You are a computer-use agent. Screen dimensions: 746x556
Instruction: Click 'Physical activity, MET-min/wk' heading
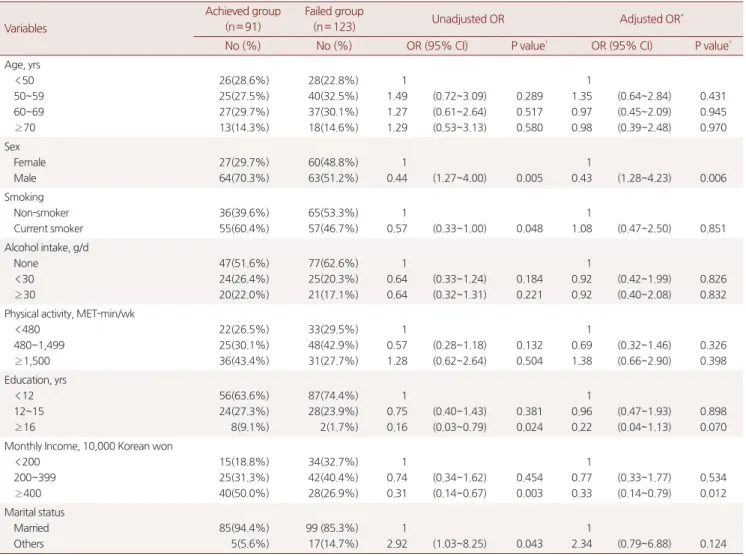pyautogui.click(x=69, y=314)
